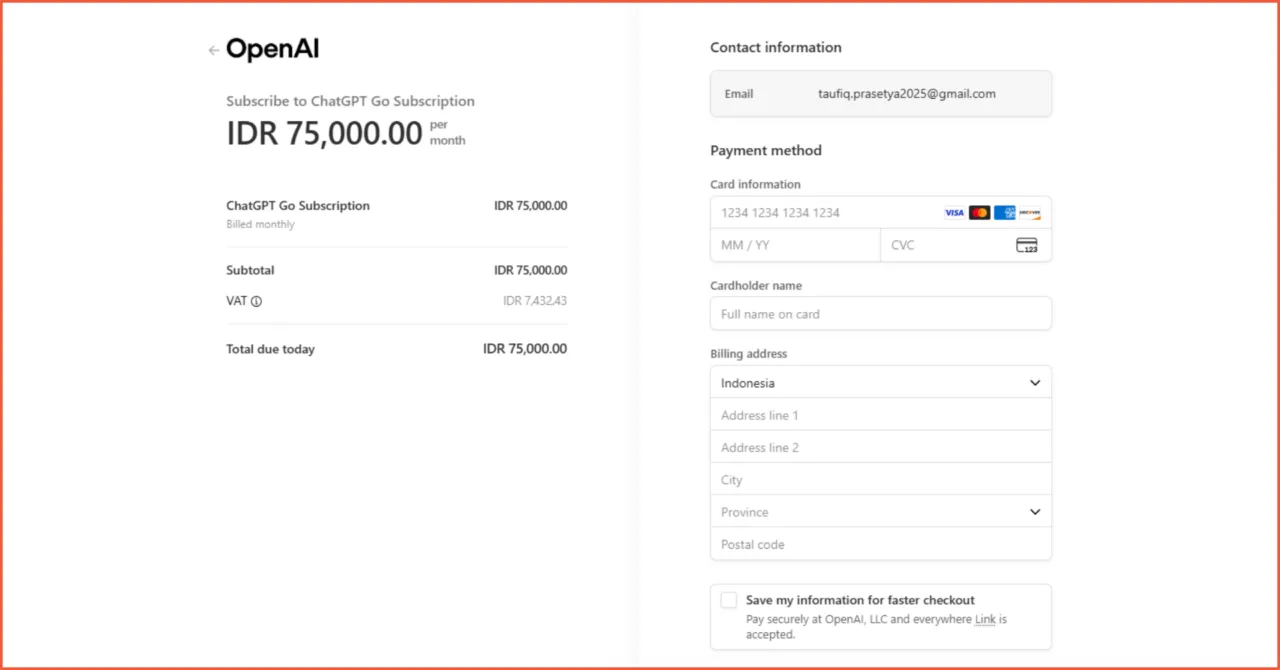Click the Postal code field
The image size is (1280, 670).
[x=880, y=545]
